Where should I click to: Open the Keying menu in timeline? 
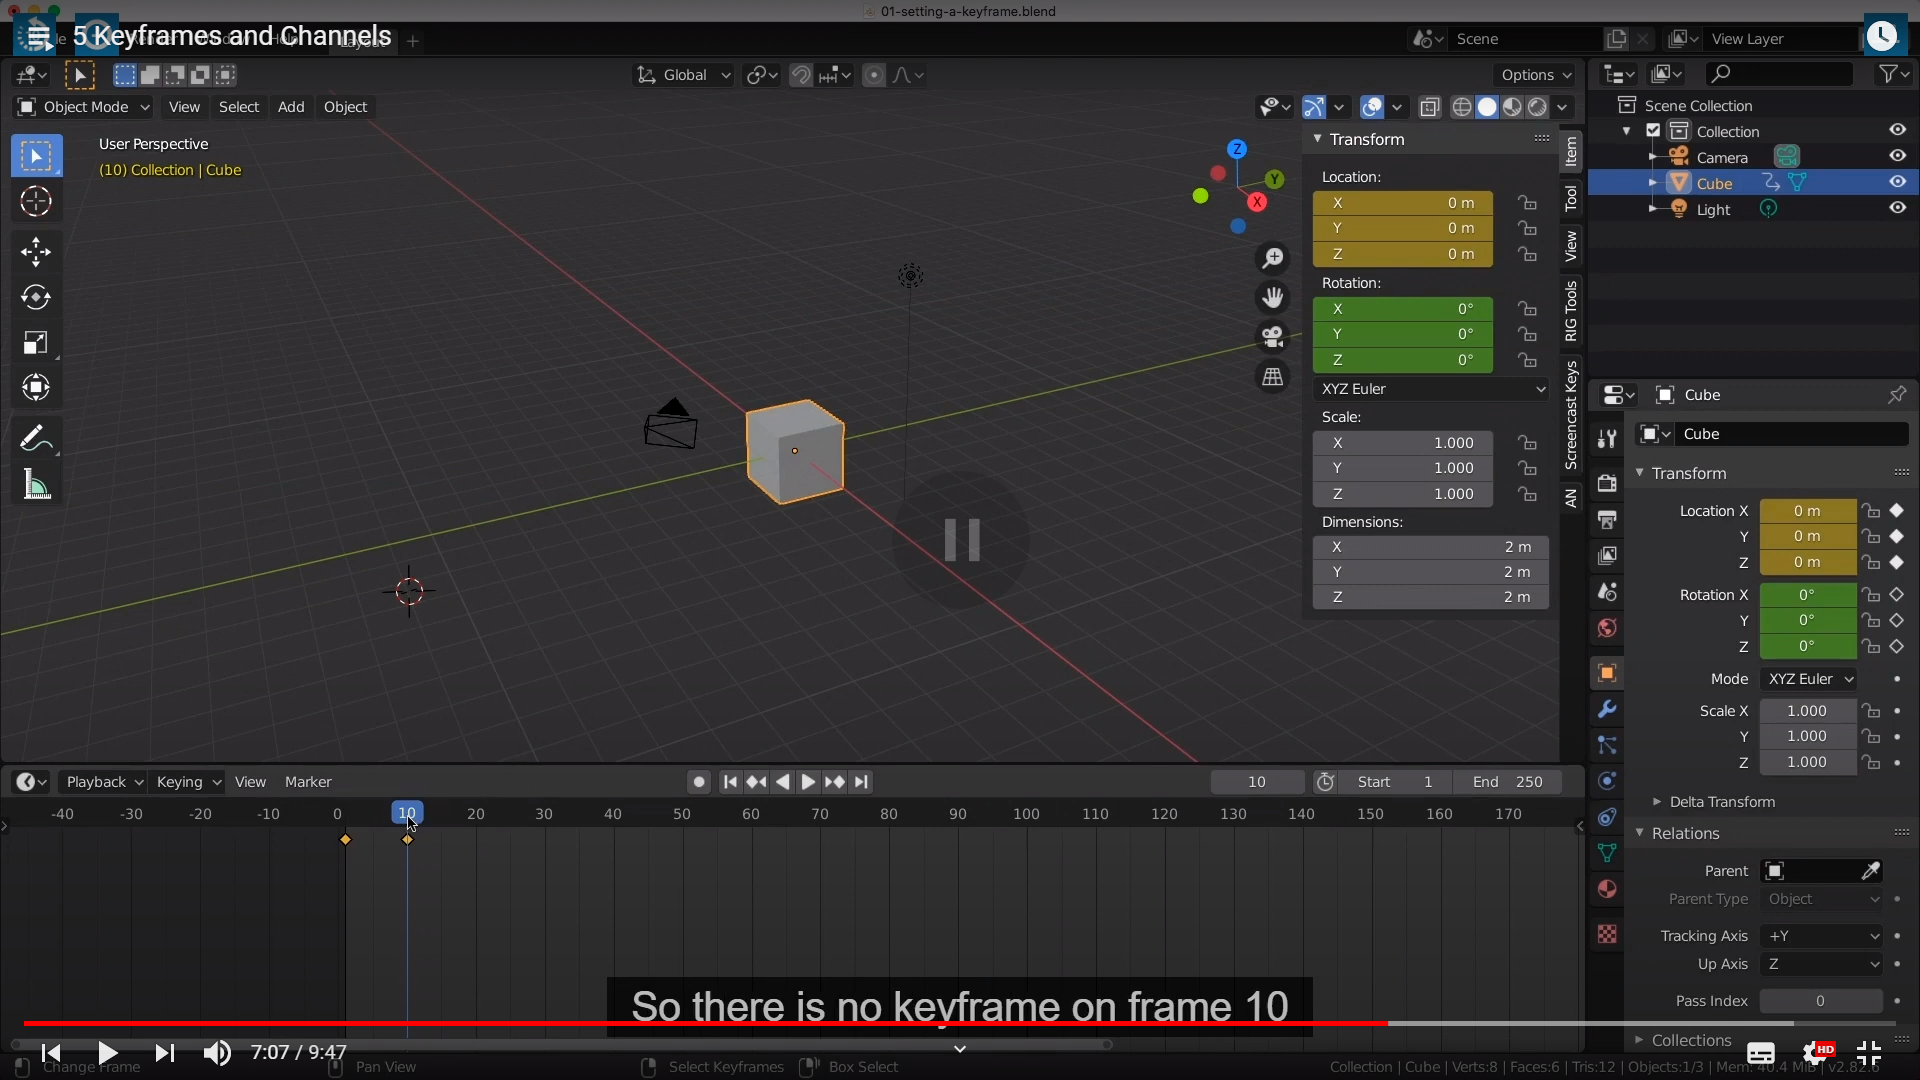click(x=188, y=782)
